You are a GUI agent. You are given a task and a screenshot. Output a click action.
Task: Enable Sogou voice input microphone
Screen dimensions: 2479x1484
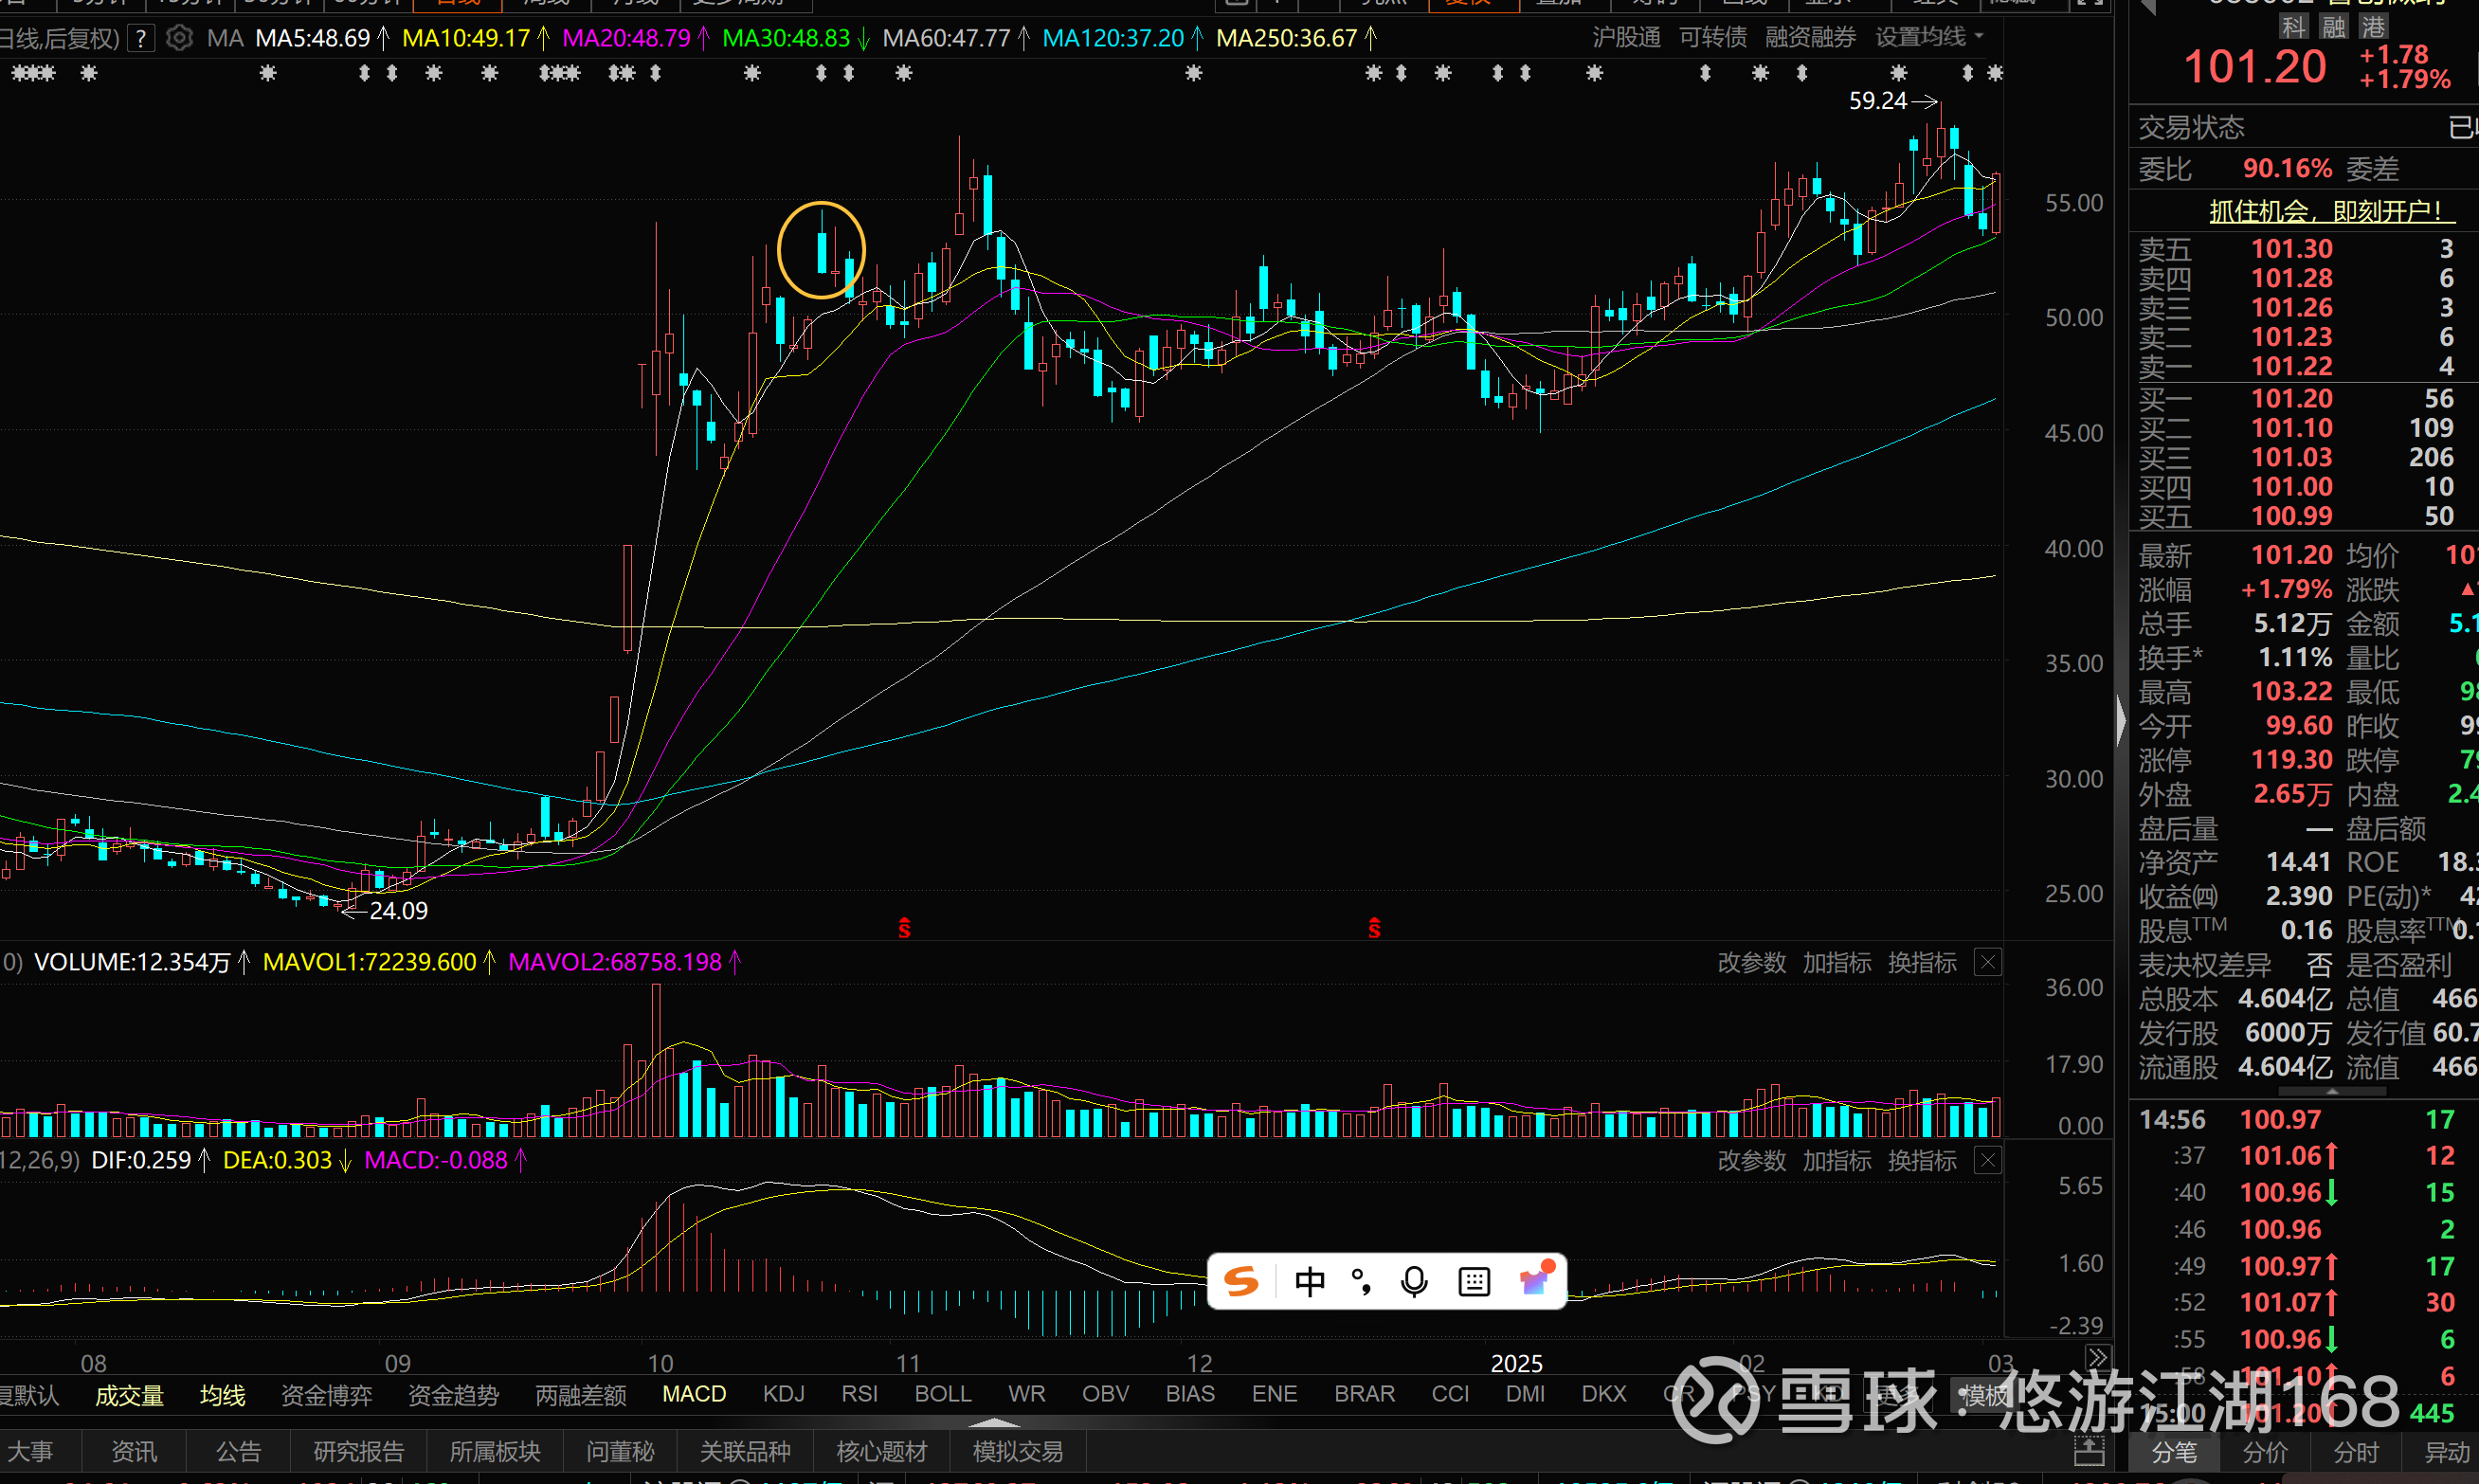1414,1281
